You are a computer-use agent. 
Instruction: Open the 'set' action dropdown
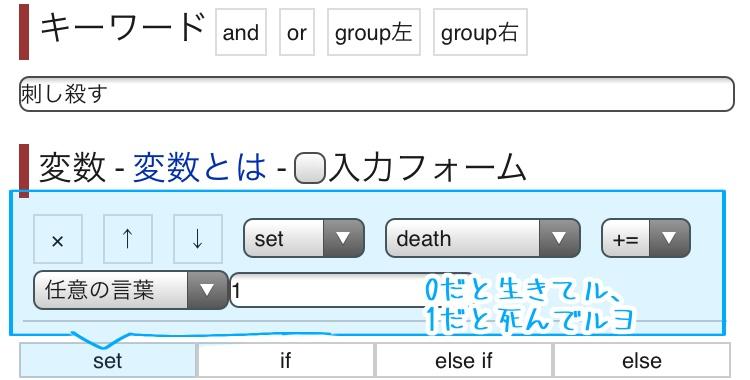(304, 238)
